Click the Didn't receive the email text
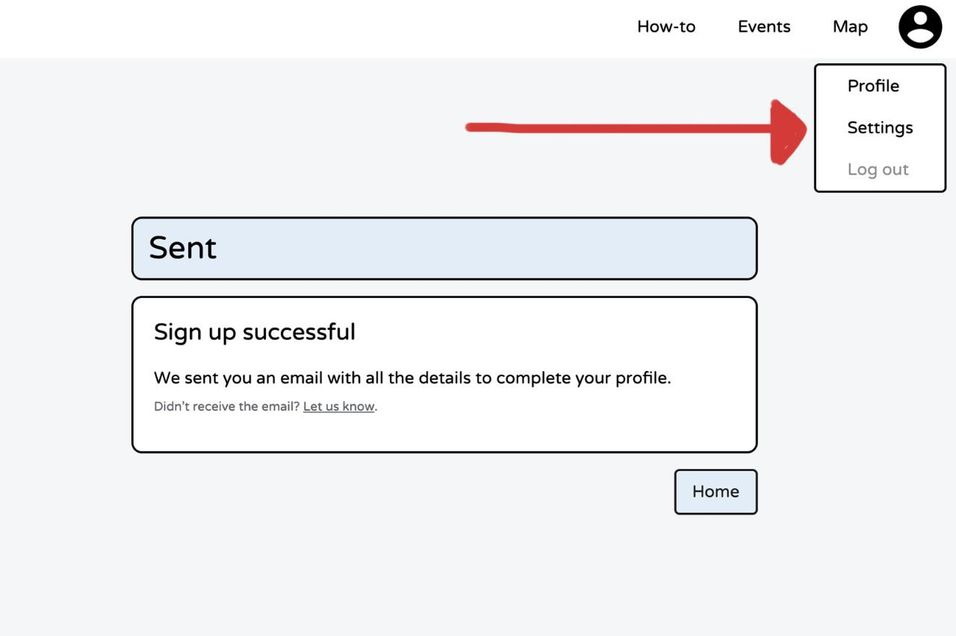The width and height of the screenshot is (956, 636). click(226, 406)
